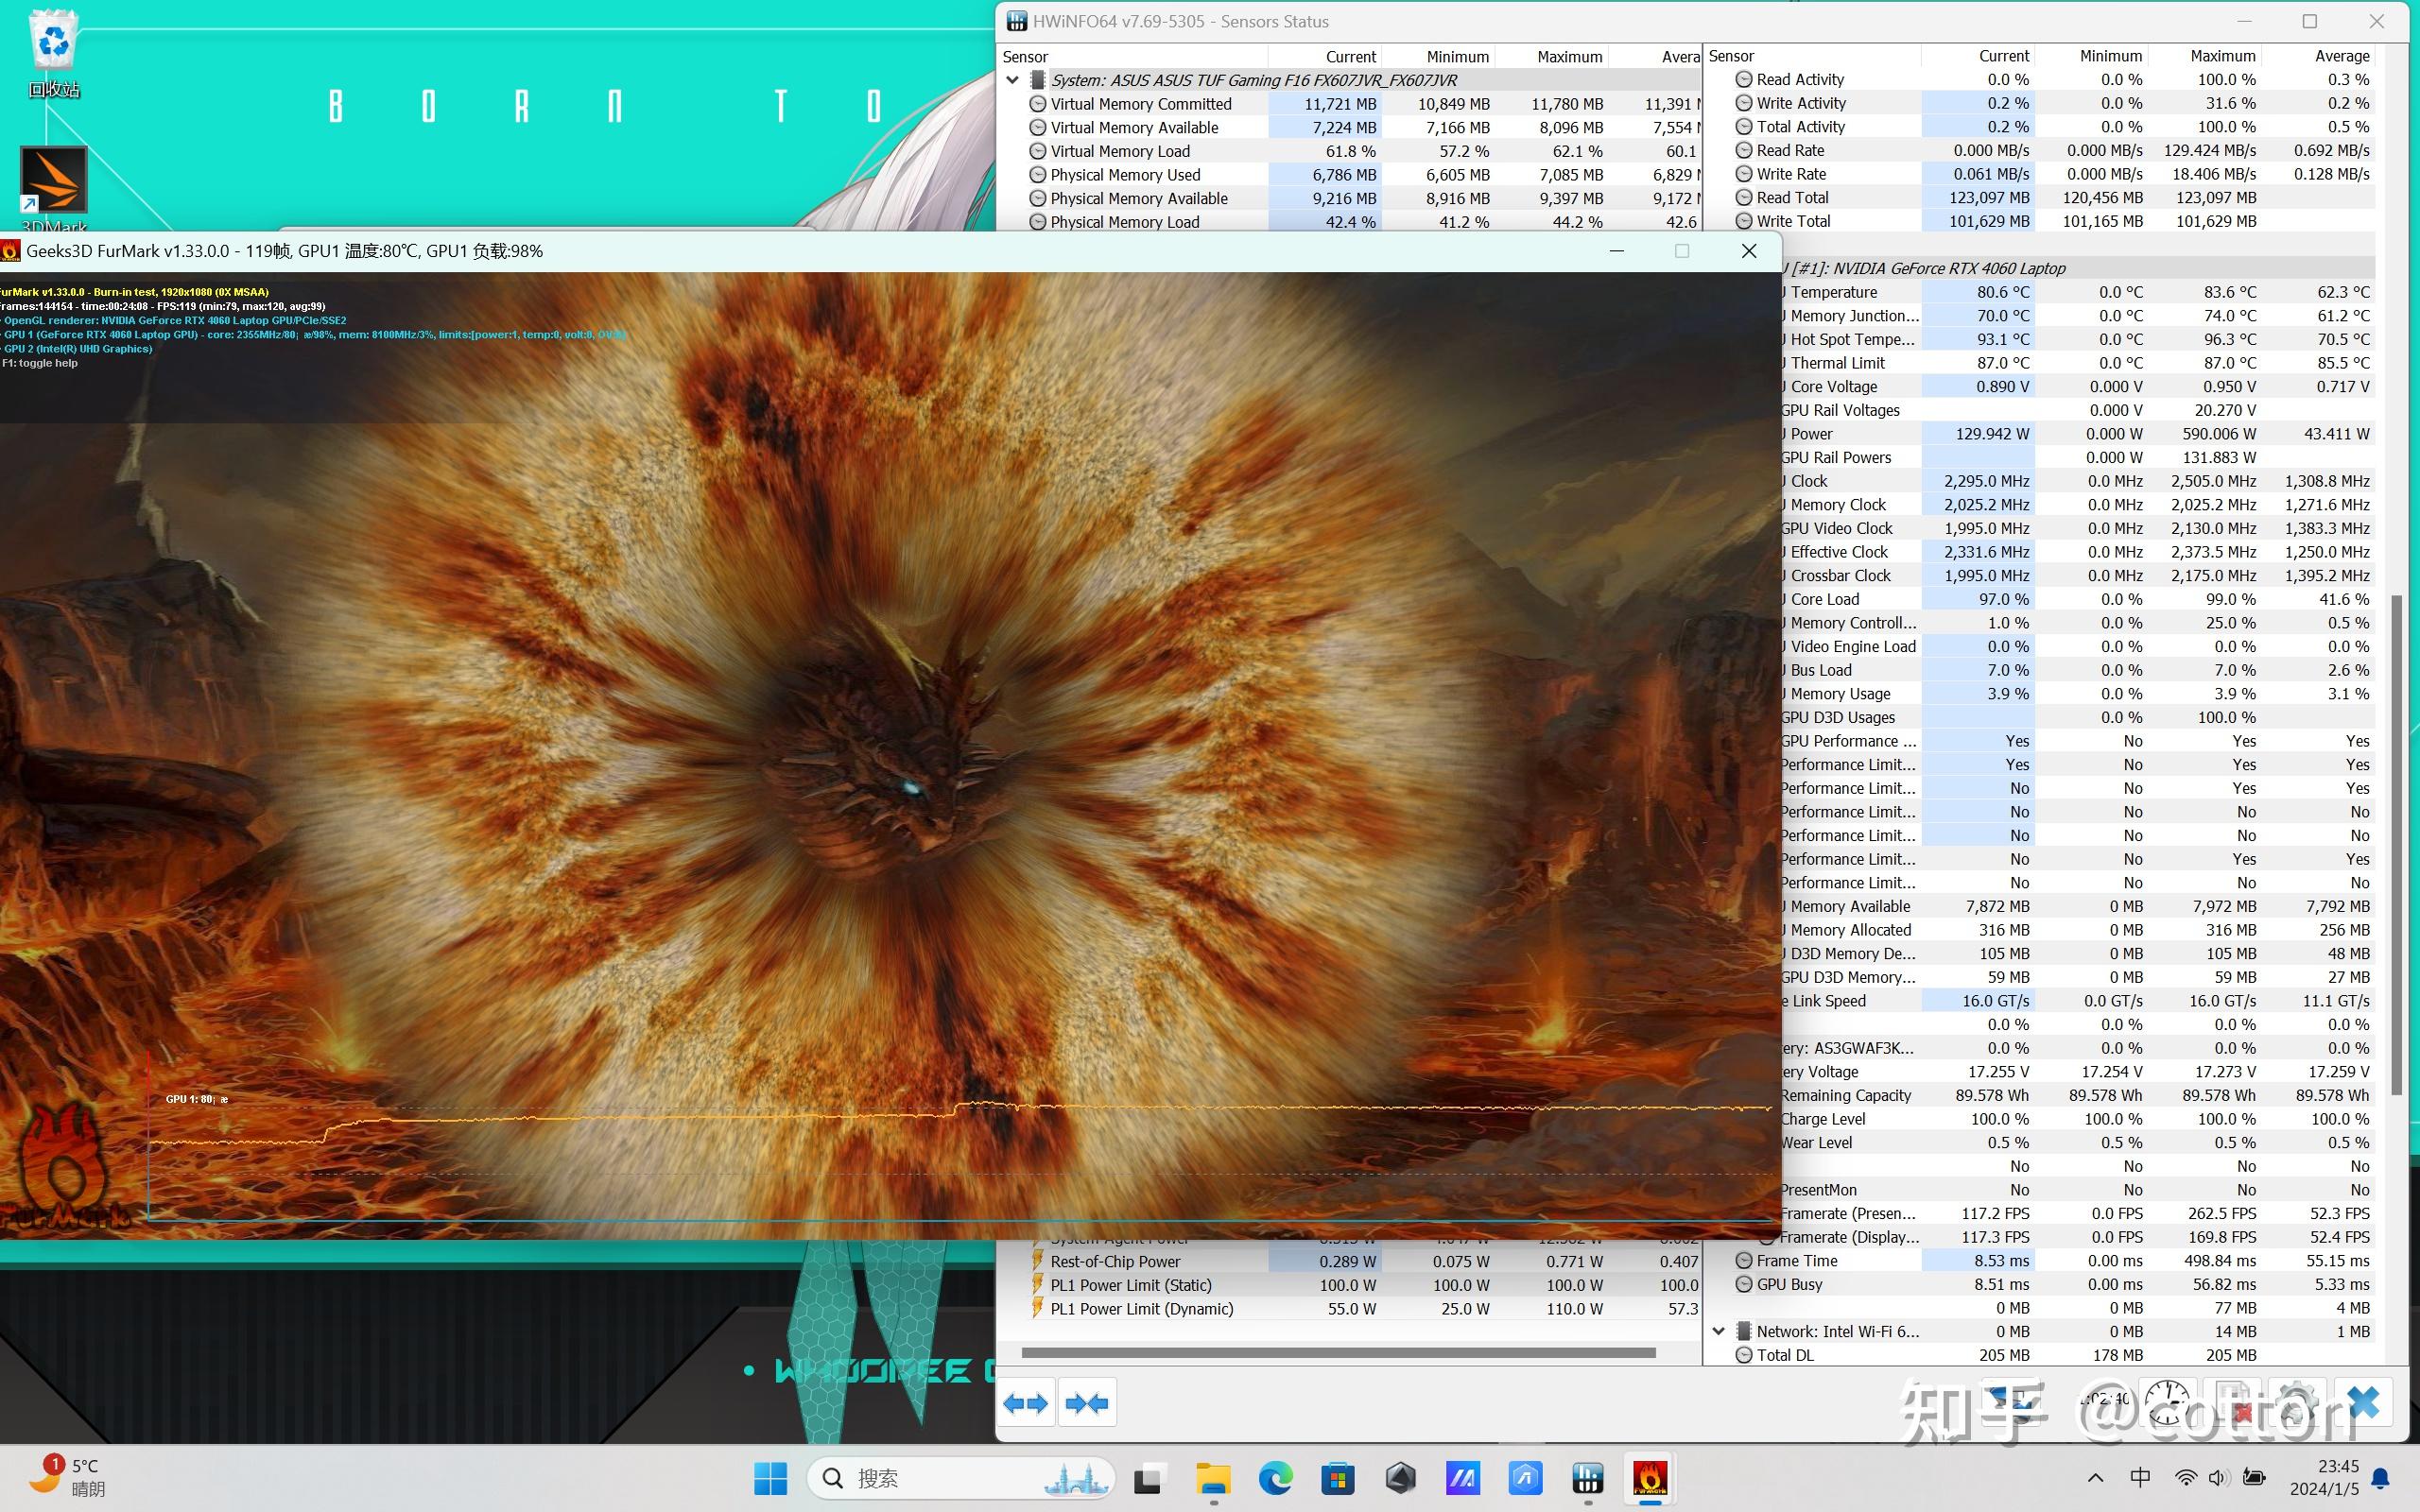Click the sensor icon beside Virtual Memory Committed

[x=1038, y=104]
